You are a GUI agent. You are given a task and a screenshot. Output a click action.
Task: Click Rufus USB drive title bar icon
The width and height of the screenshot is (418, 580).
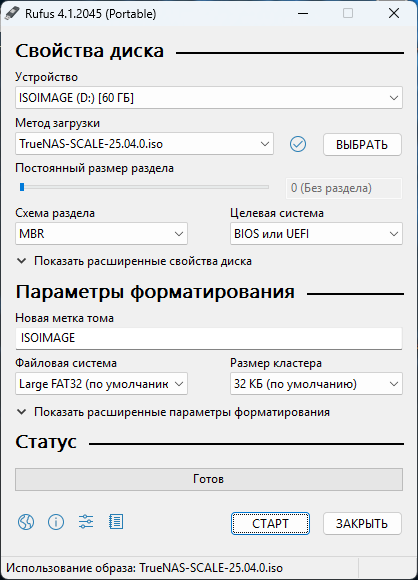click(12, 14)
